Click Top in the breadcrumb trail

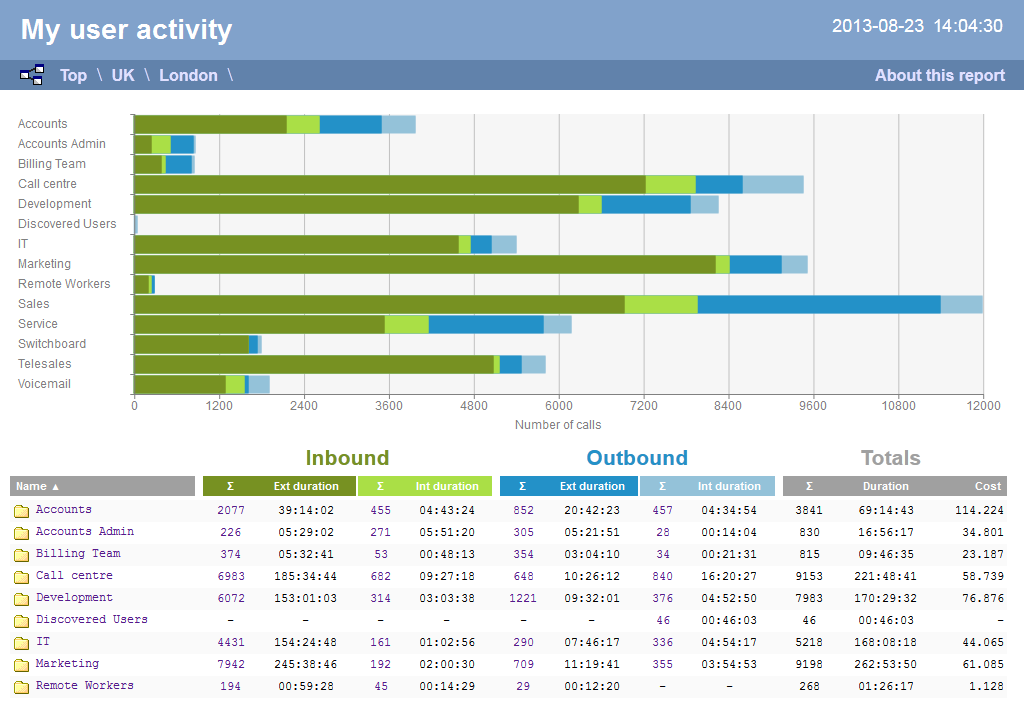pyautogui.click(x=73, y=74)
